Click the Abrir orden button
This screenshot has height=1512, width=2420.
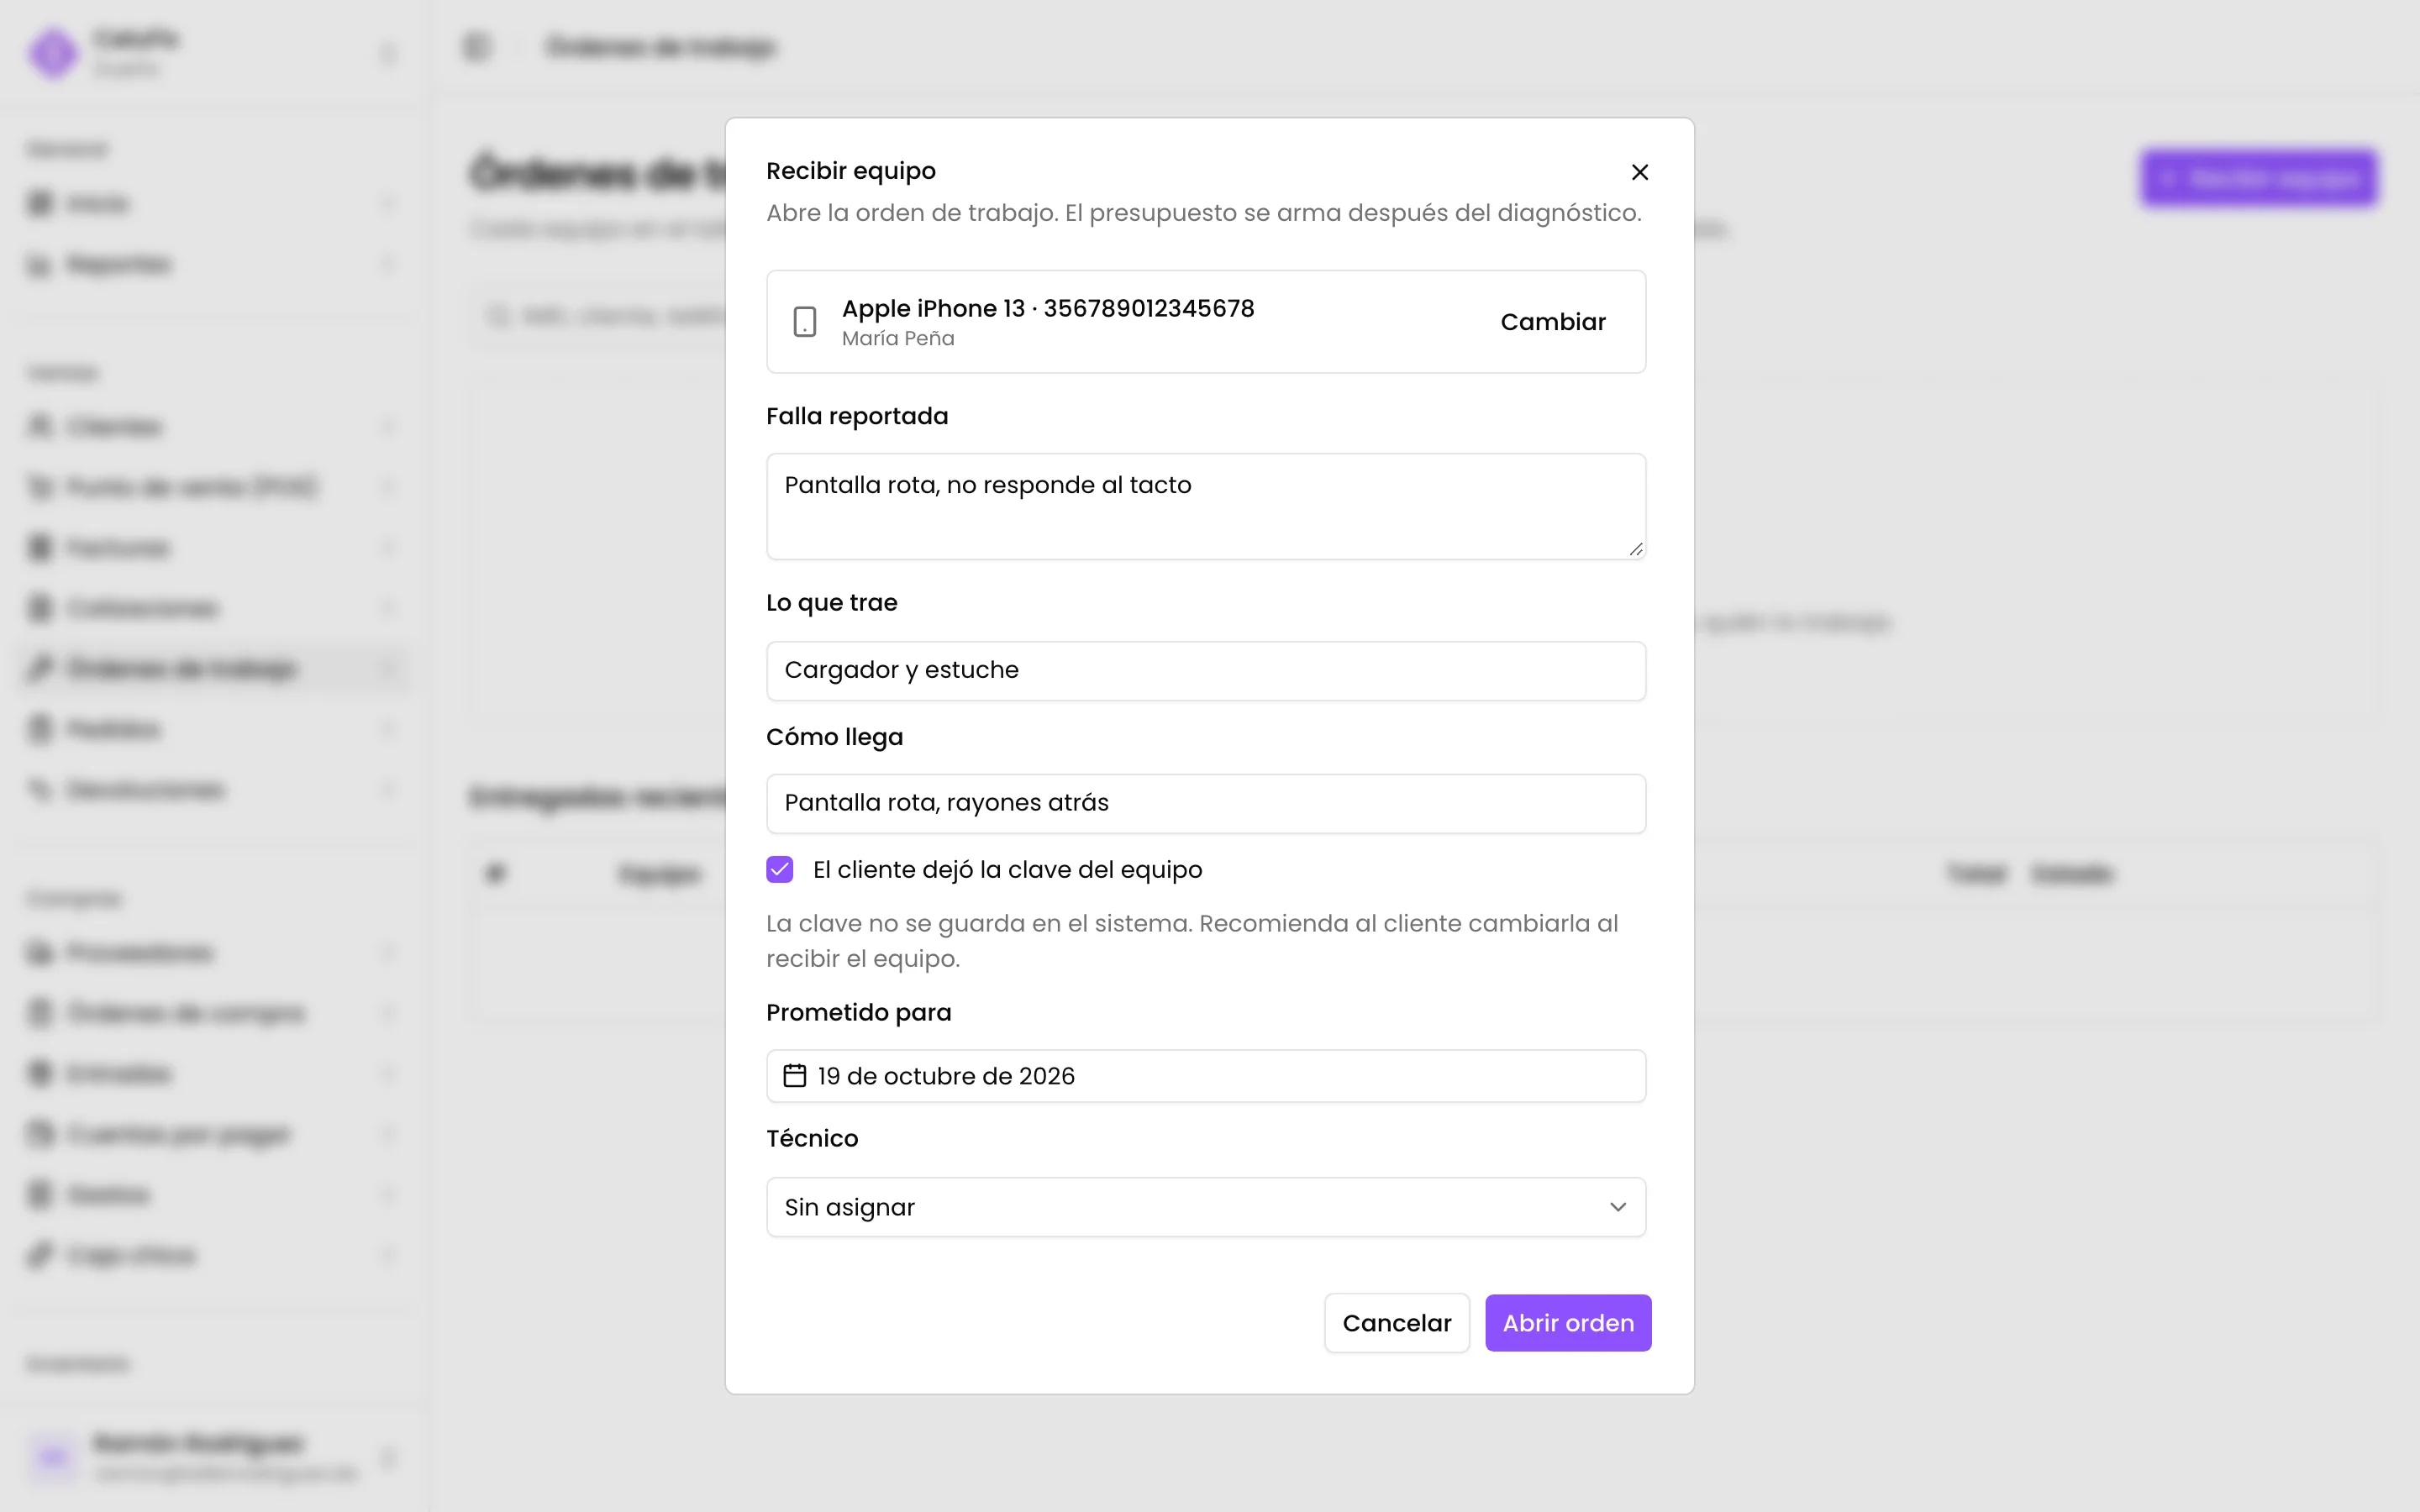[1568, 1323]
